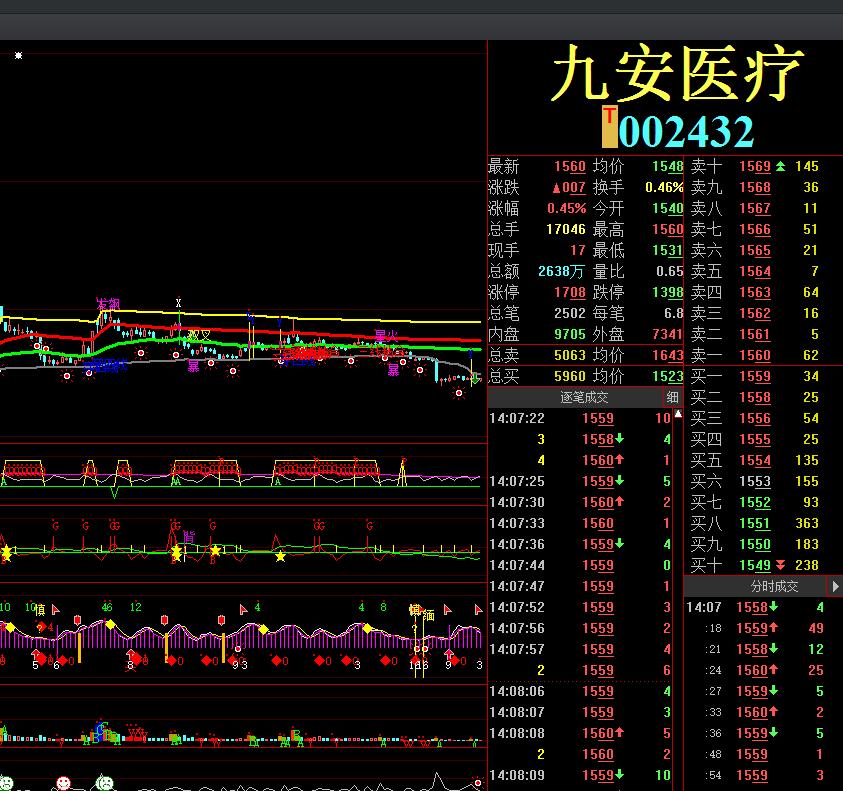The height and width of the screenshot is (791, 843).
Task: Select the 分时成交 header tab
Action: (774, 586)
